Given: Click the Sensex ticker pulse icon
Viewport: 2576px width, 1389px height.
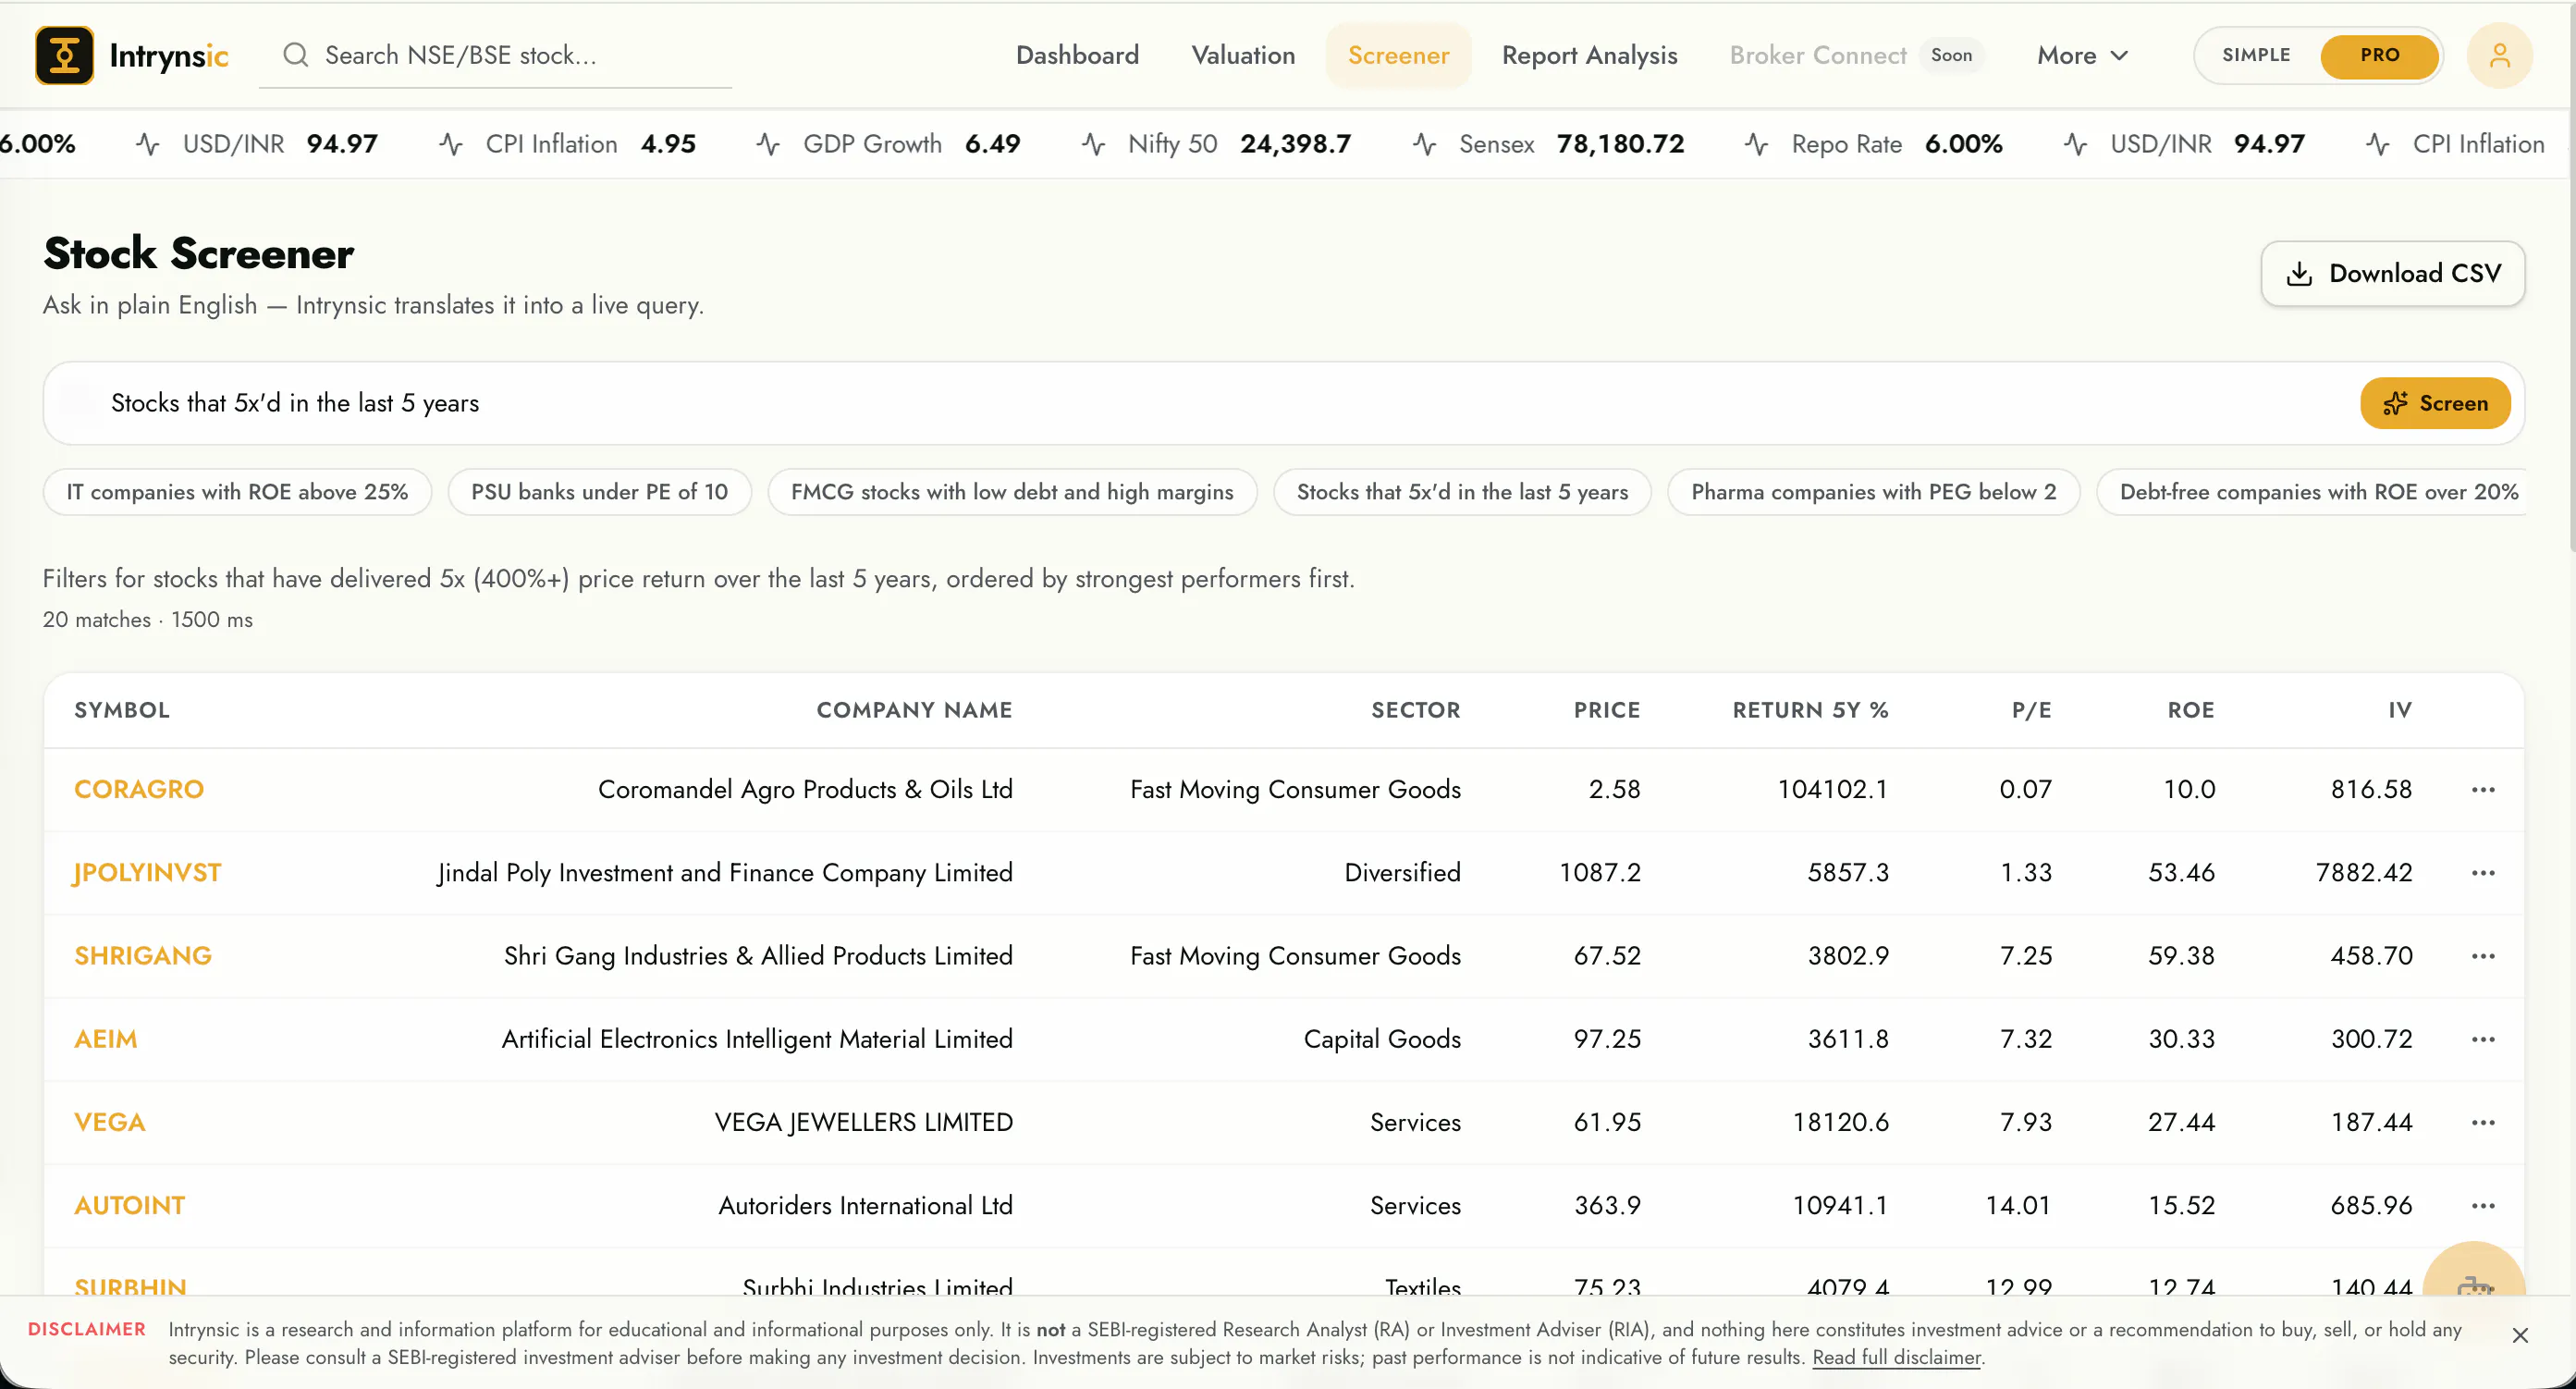Looking at the screenshot, I should (x=1424, y=145).
